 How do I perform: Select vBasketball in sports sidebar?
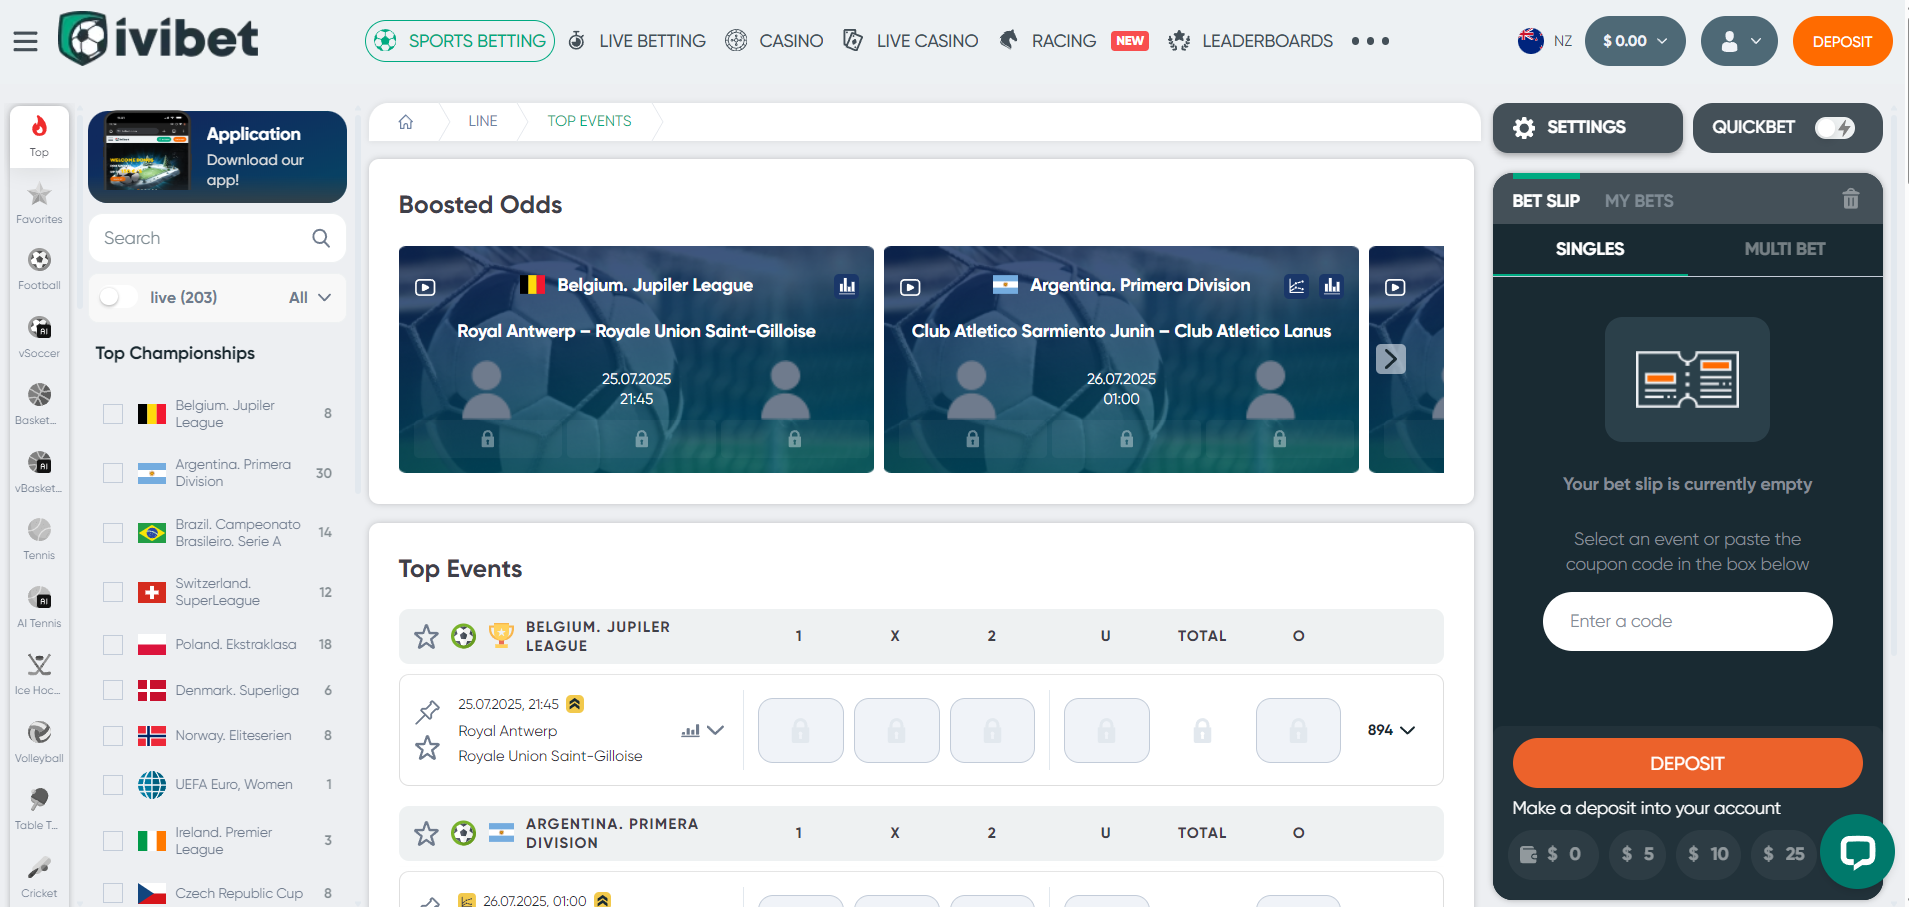click(x=39, y=472)
